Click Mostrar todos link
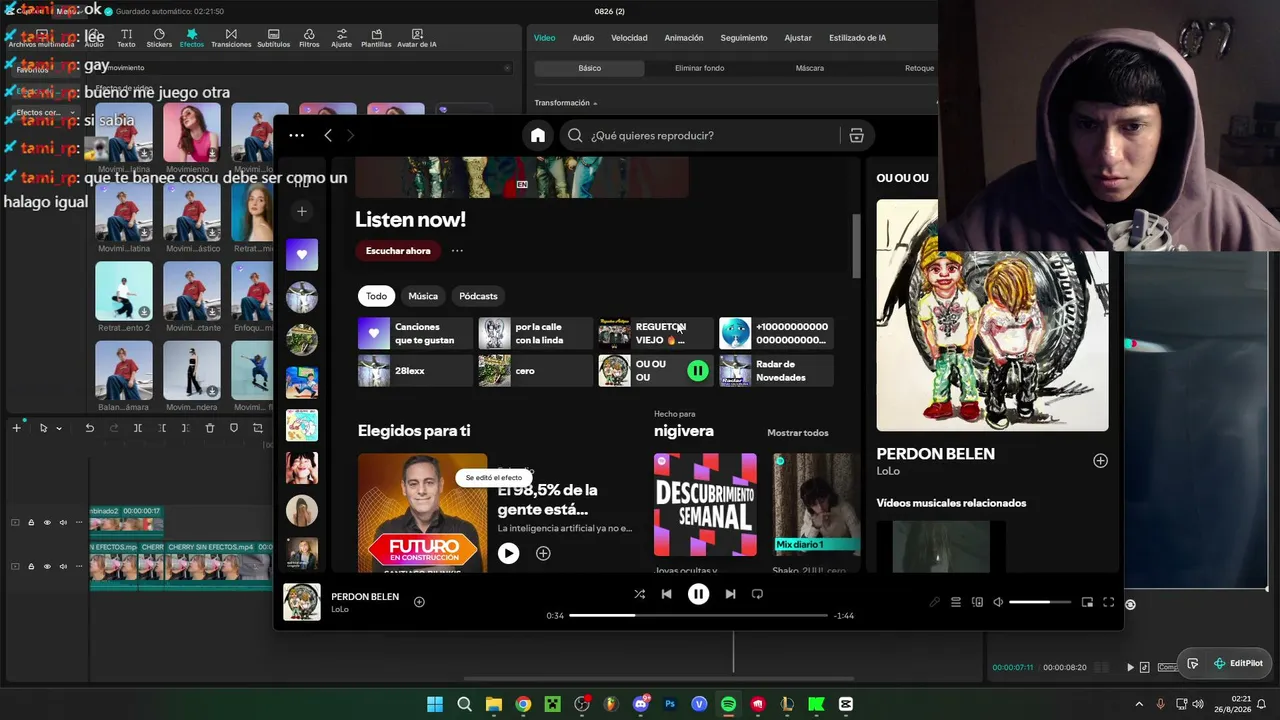Screen dimensions: 1280x720 click(x=798, y=433)
